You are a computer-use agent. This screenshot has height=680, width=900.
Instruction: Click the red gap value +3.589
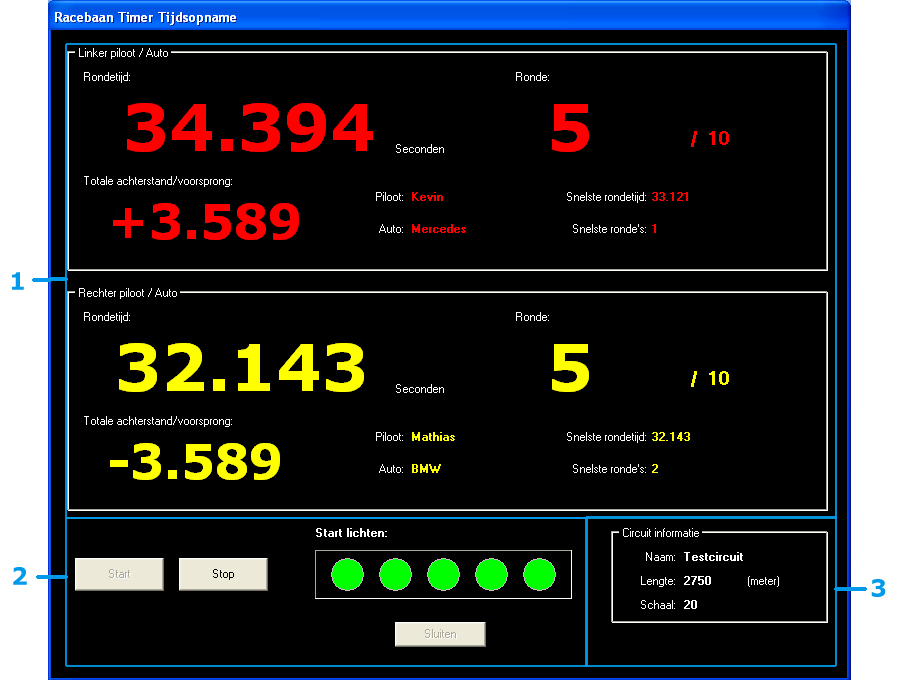[x=206, y=222]
